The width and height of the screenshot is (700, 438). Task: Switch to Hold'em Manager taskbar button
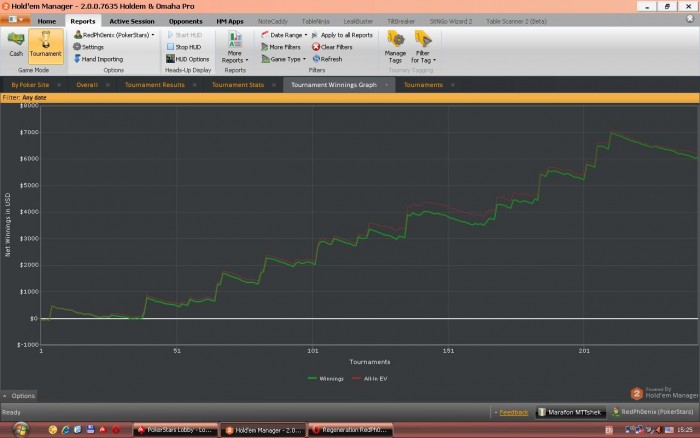pos(263,430)
